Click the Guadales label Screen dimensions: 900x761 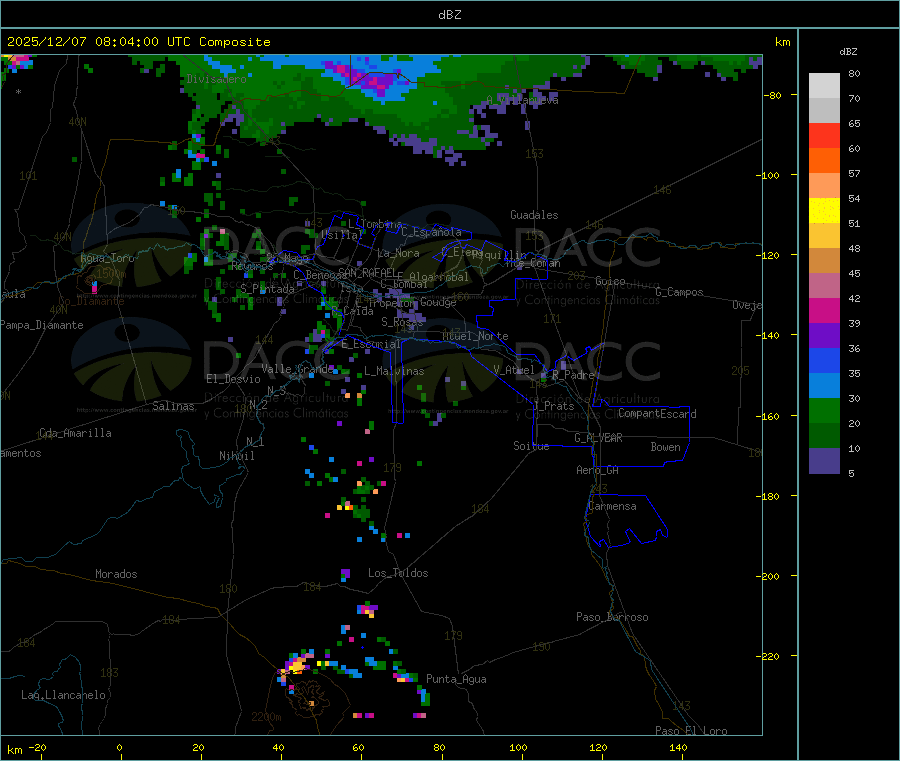pos(534,215)
